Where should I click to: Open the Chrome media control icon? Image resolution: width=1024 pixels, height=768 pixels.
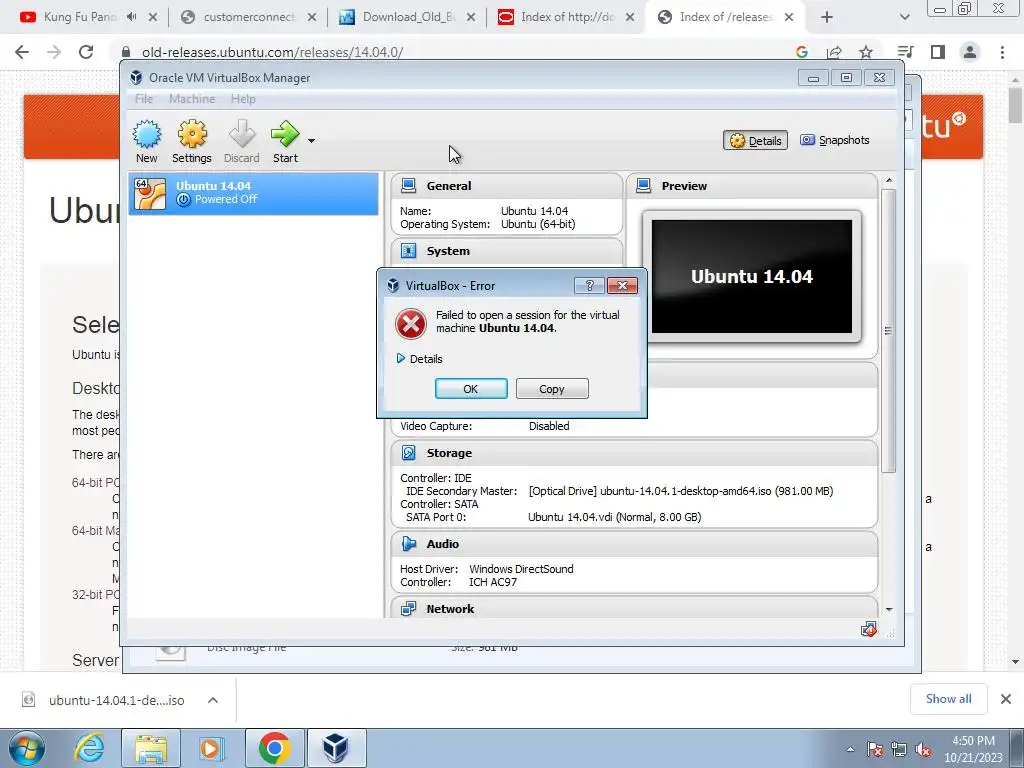[905, 52]
